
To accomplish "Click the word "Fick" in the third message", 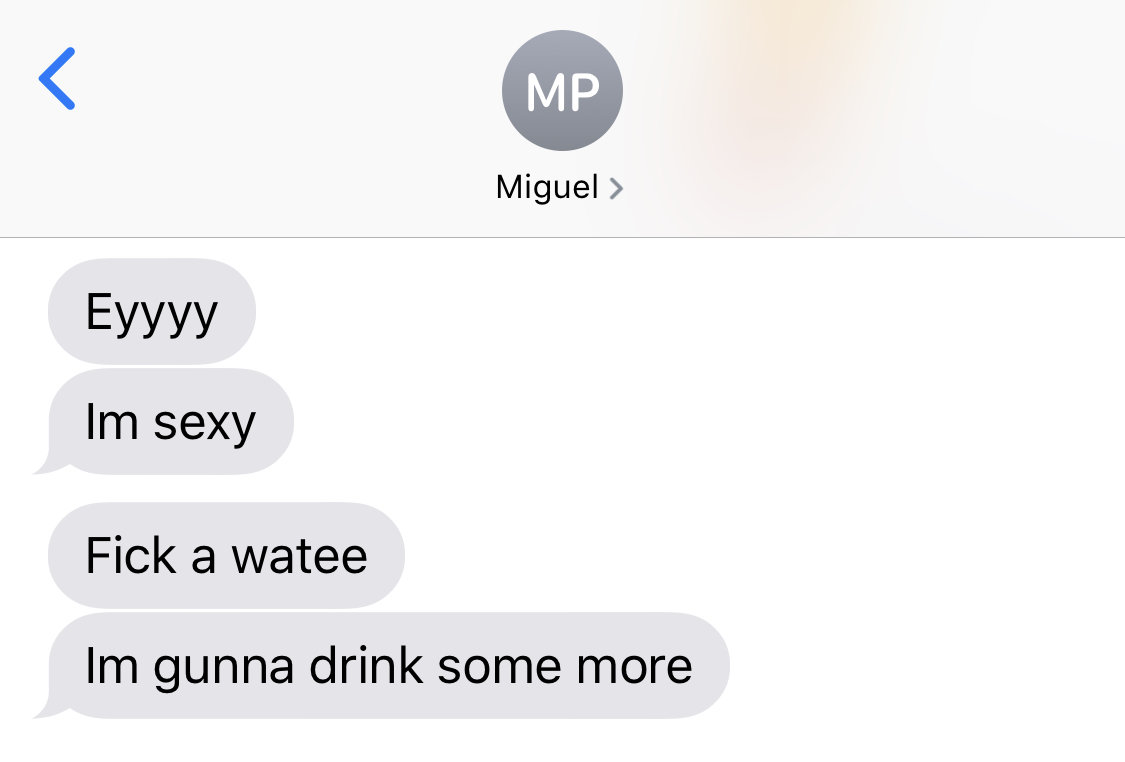I will pyautogui.click(x=131, y=555).
